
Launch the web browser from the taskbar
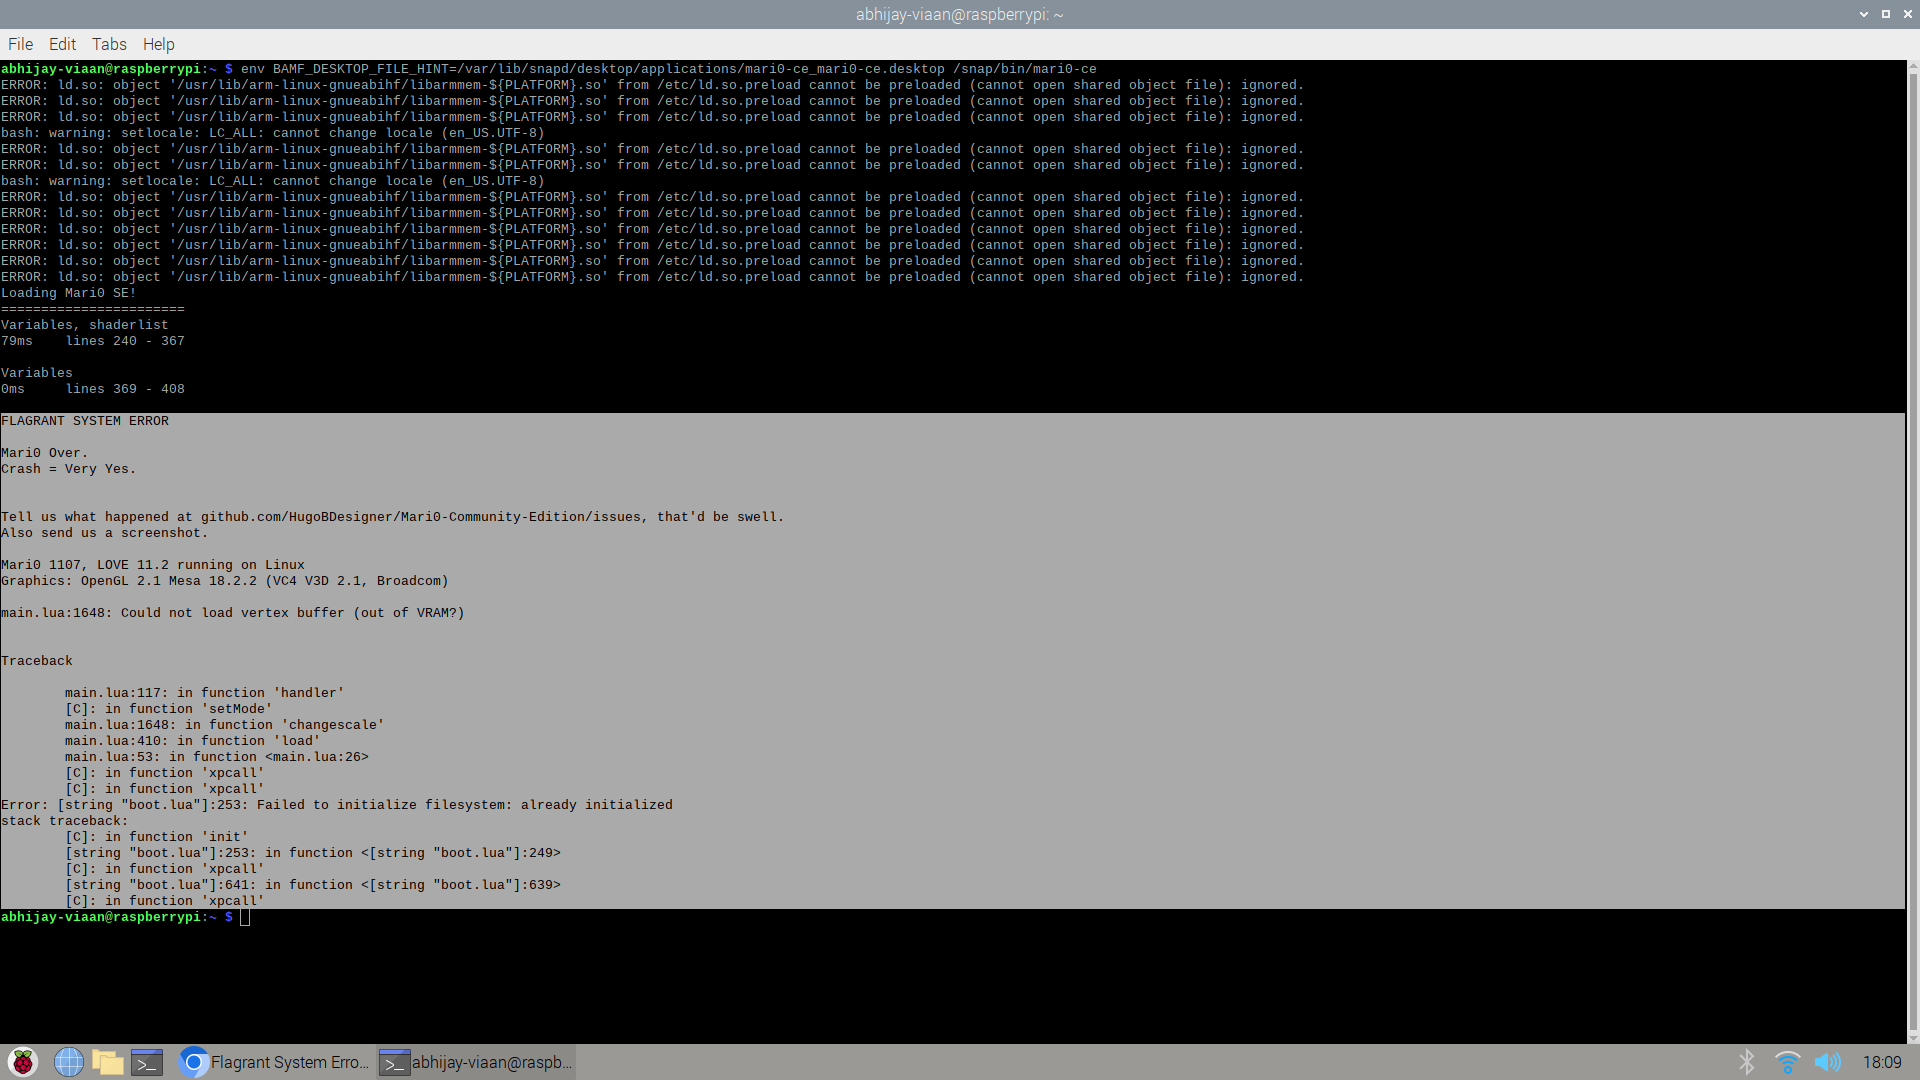pos(68,1062)
